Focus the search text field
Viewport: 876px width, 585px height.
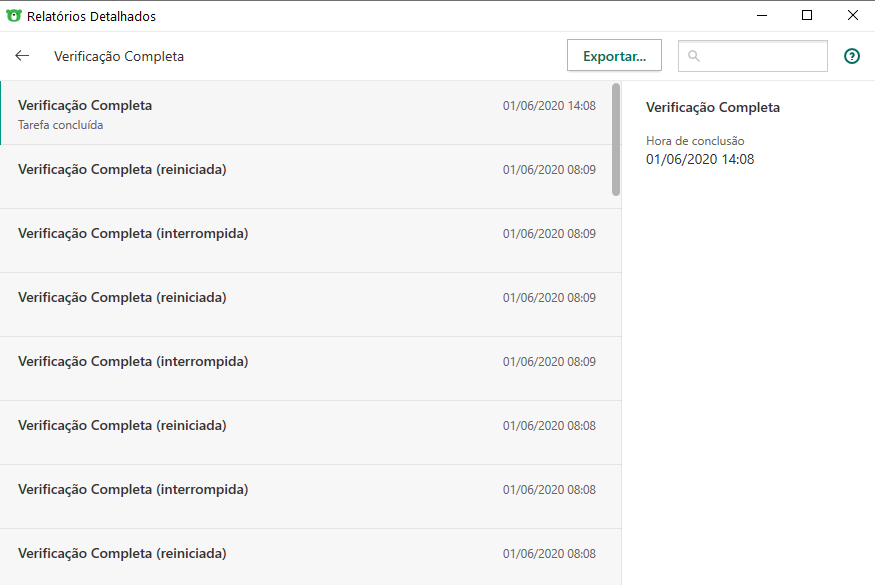click(x=762, y=57)
